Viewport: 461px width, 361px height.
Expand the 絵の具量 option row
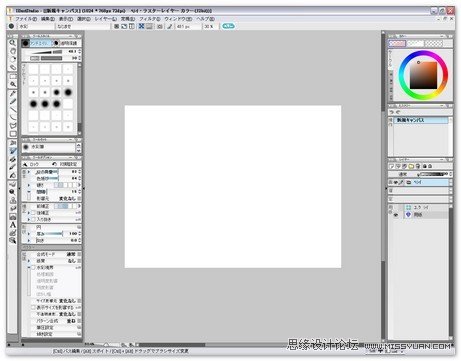pos(29,172)
